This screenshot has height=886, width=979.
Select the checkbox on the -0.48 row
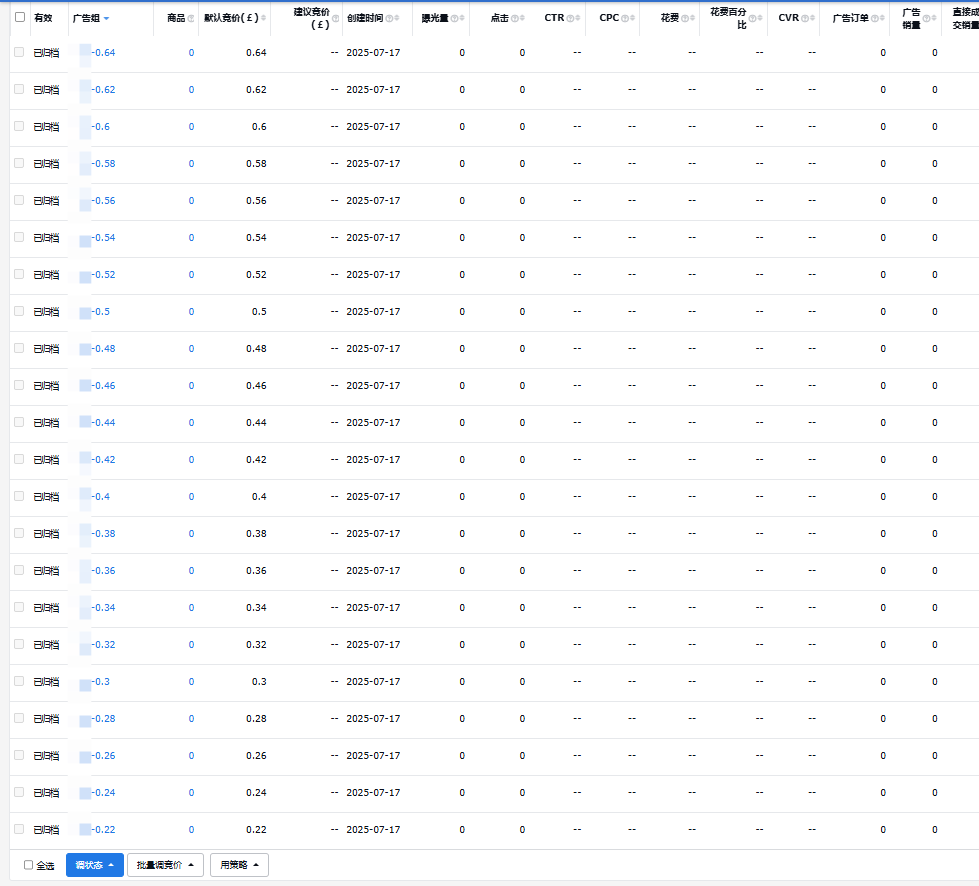(19, 348)
